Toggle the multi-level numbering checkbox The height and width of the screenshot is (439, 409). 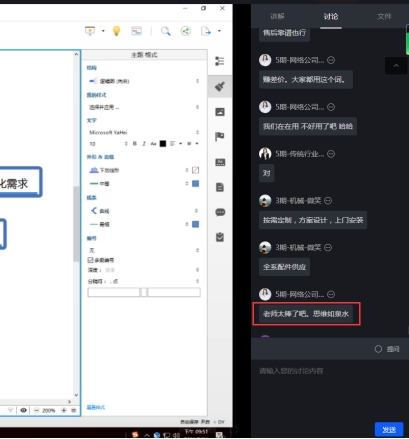pos(90,260)
